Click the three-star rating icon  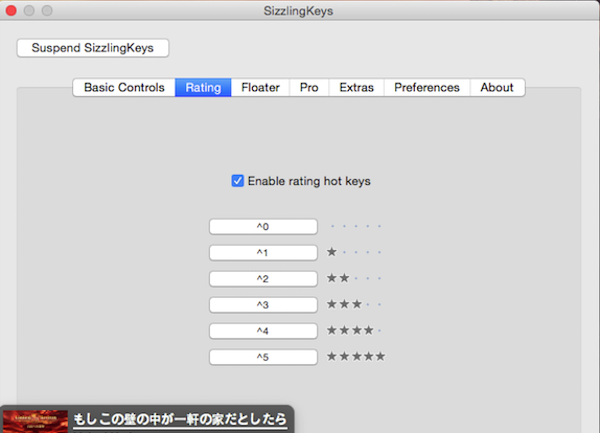[355, 304]
